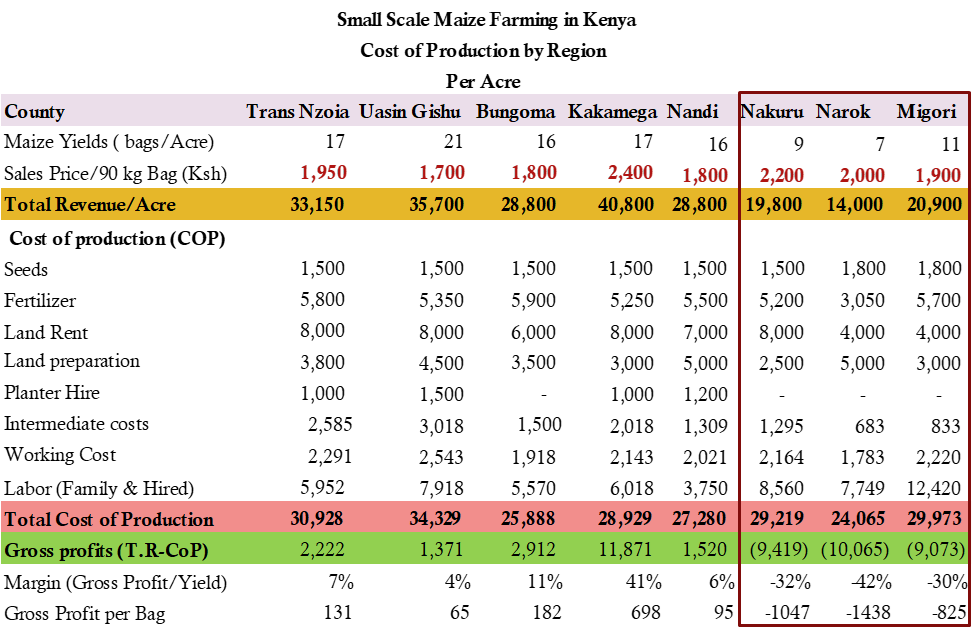This screenshot has width=972, height=628.
Task: Click Bungoma margin value 11%
Action: (545, 582)
